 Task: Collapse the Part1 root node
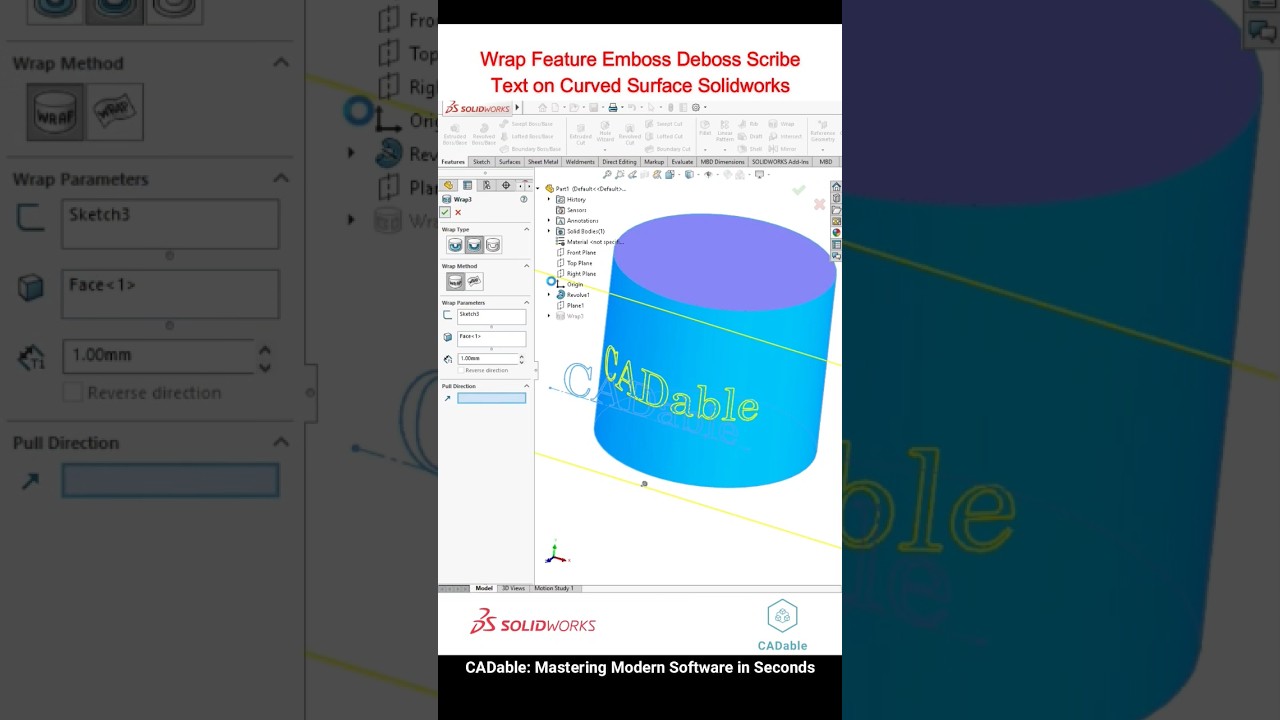[x=538, y=188]
